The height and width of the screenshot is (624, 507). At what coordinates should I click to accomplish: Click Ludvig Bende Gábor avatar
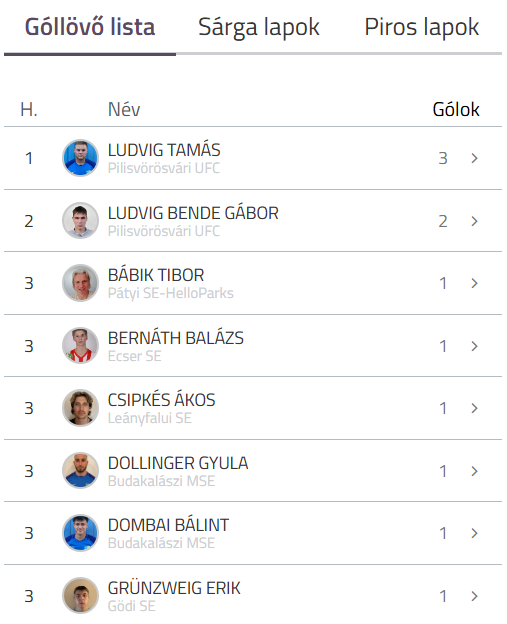80,220
